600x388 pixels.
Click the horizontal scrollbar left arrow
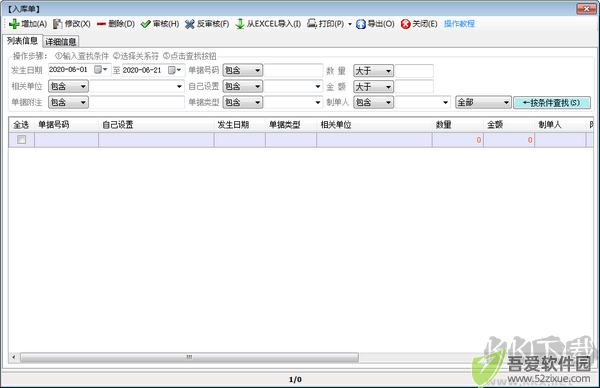click(14, 357)
